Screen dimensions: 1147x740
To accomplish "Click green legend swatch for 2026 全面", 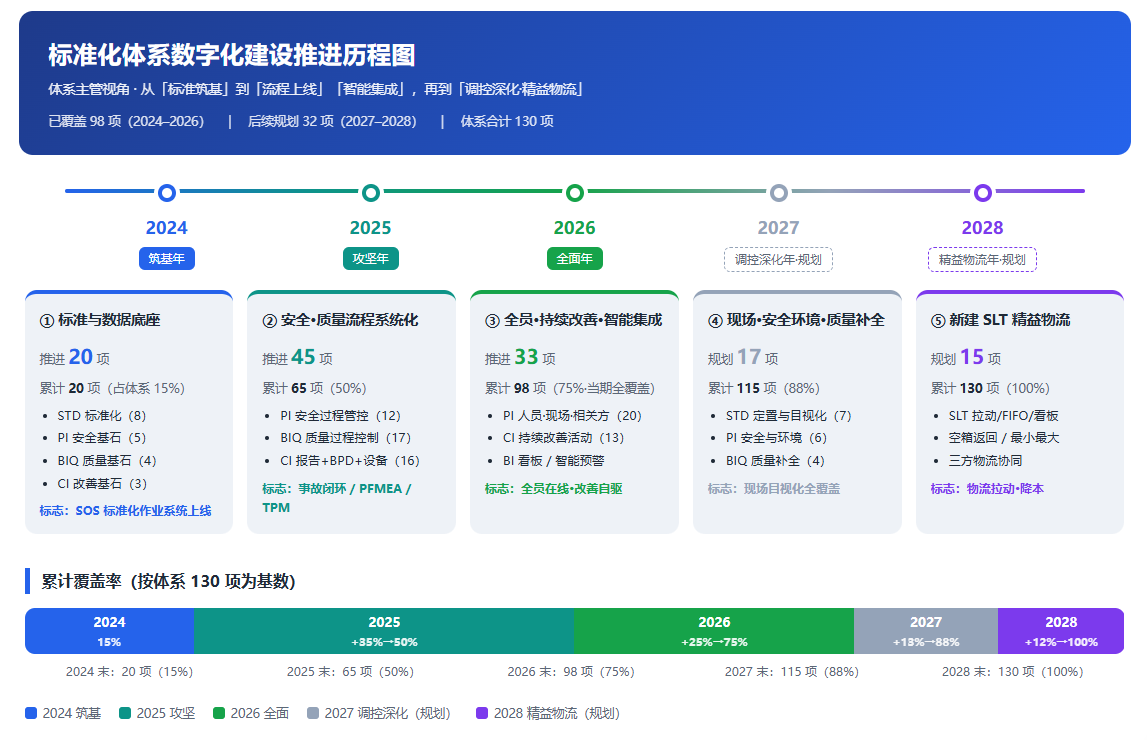I will tap(219, 713).
